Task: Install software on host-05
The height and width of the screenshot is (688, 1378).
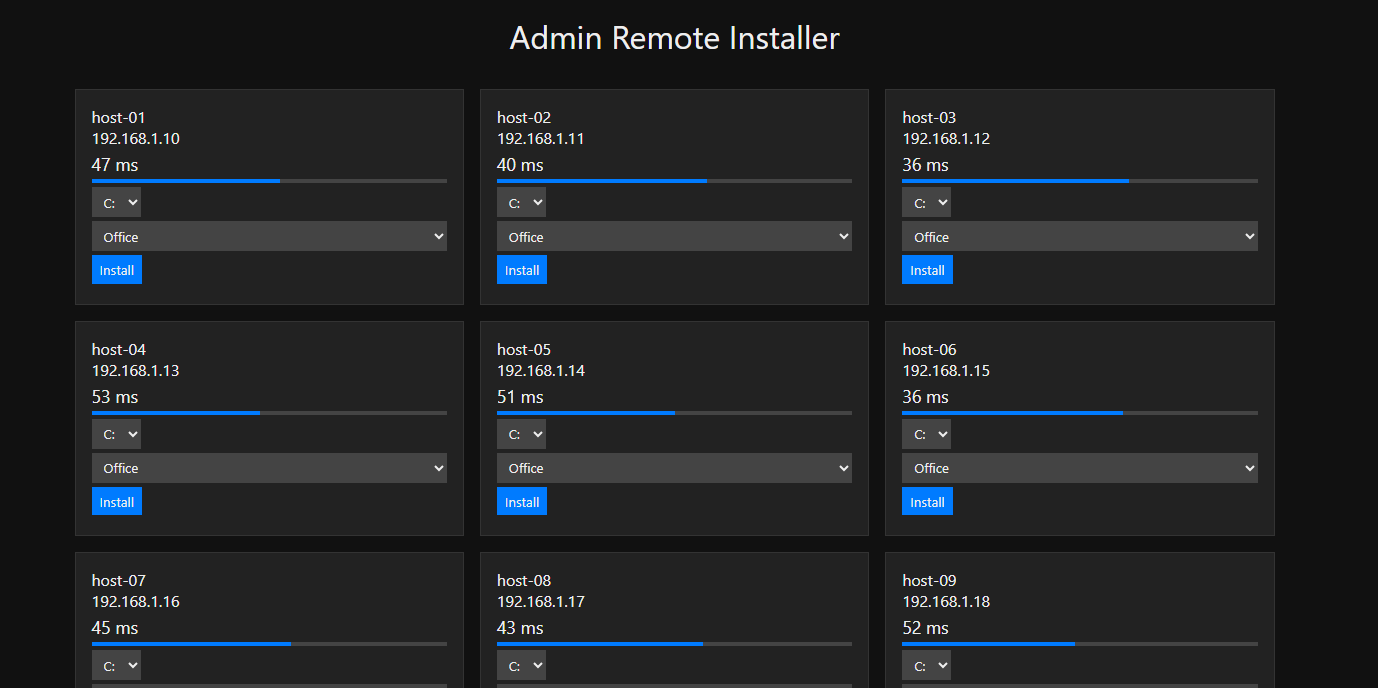Action: point(521,502)
